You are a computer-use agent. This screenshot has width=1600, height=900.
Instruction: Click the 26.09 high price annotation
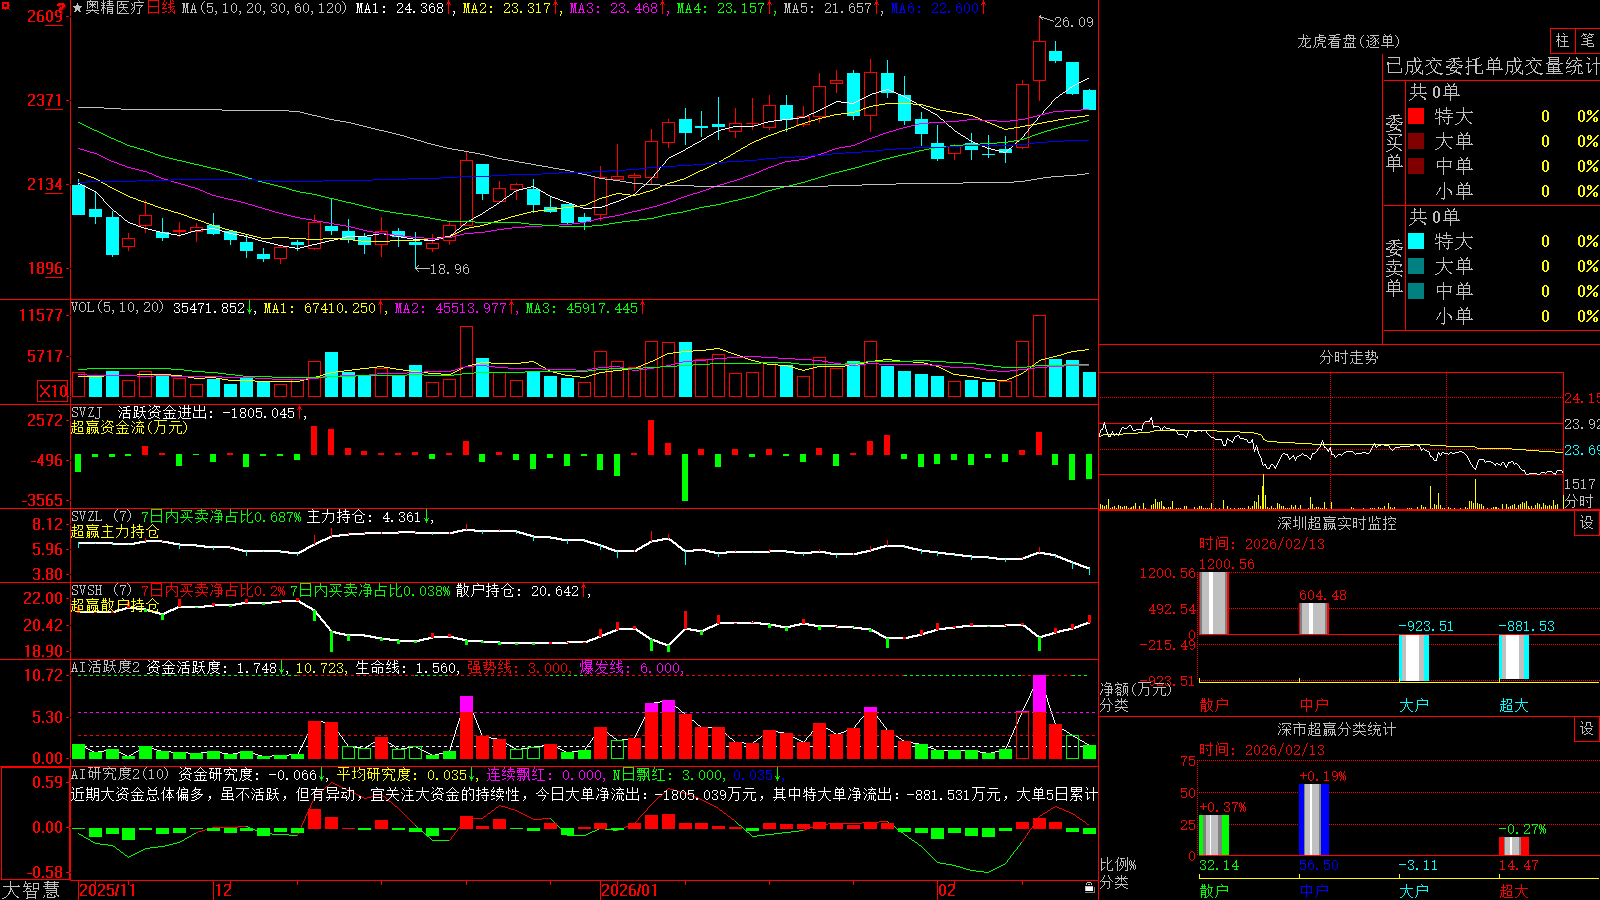1074,22
